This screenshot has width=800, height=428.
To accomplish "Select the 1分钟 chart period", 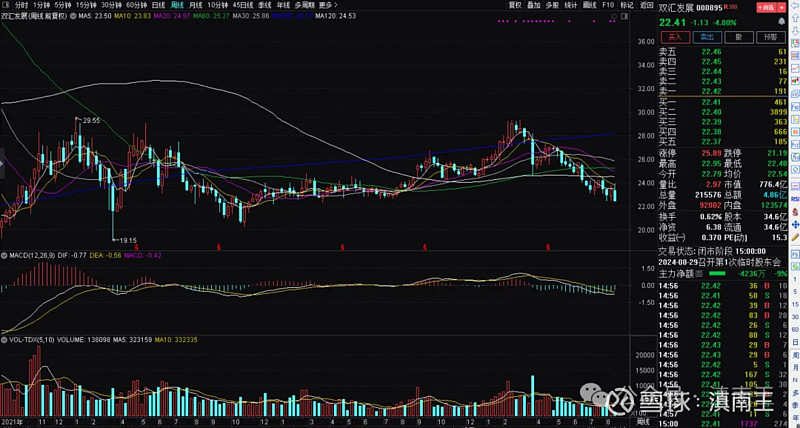I will click(x=41, y=5).
